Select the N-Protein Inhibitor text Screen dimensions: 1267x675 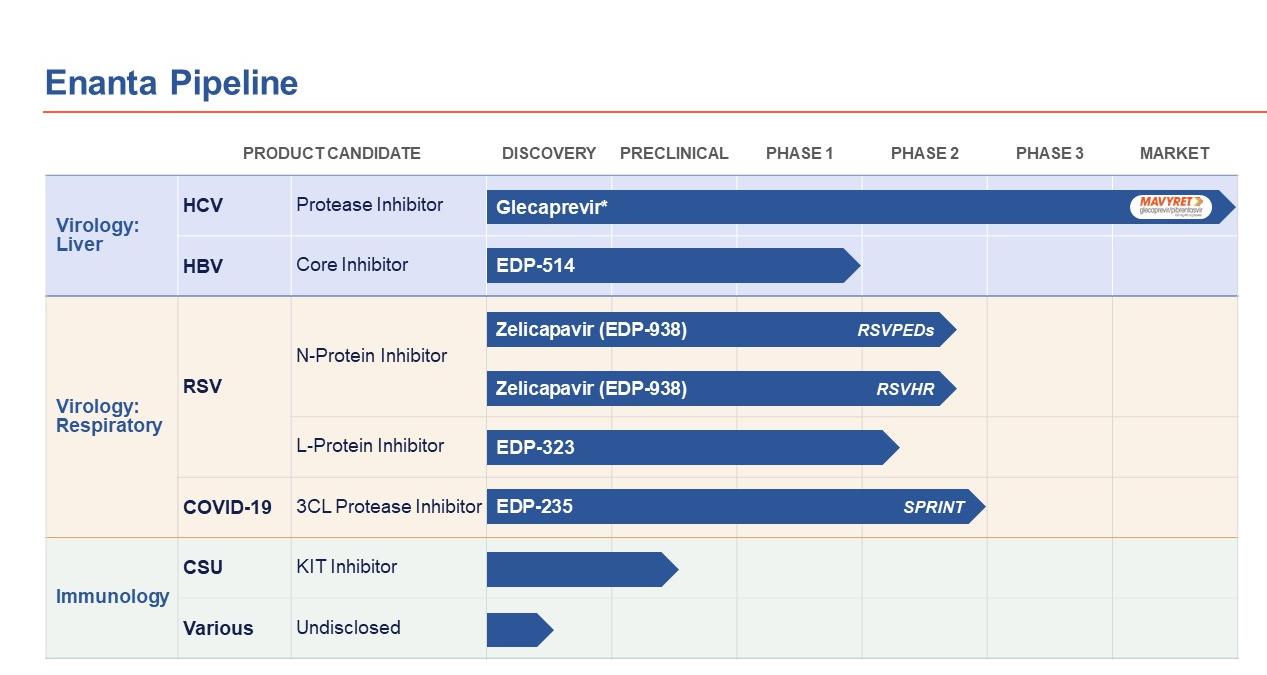click(371, 355)
